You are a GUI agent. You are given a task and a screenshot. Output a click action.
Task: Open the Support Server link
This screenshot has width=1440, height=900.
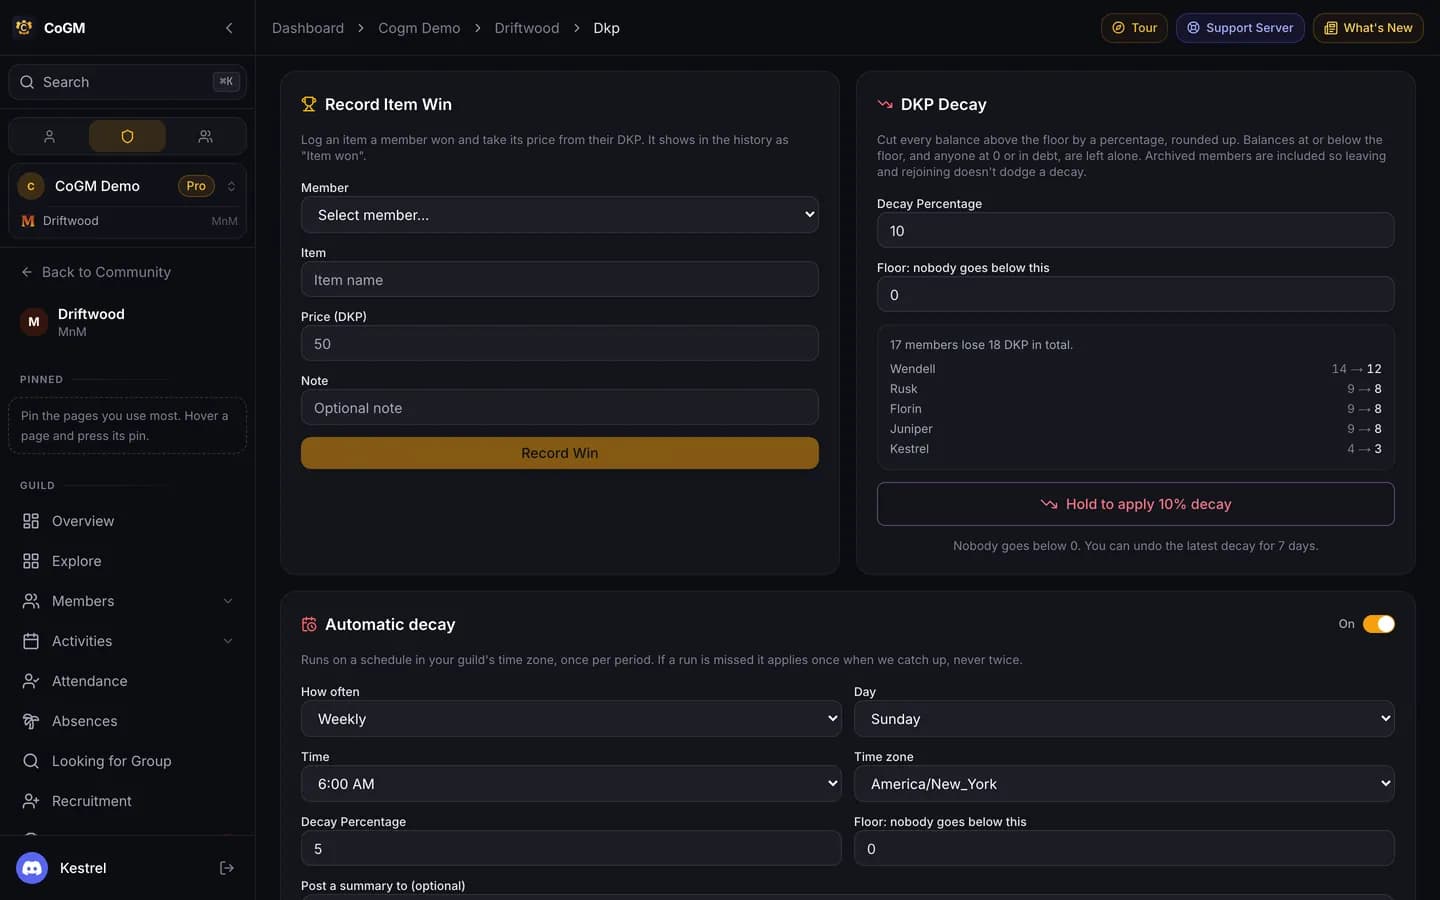pyautogui.click(x=1240, y=28)
